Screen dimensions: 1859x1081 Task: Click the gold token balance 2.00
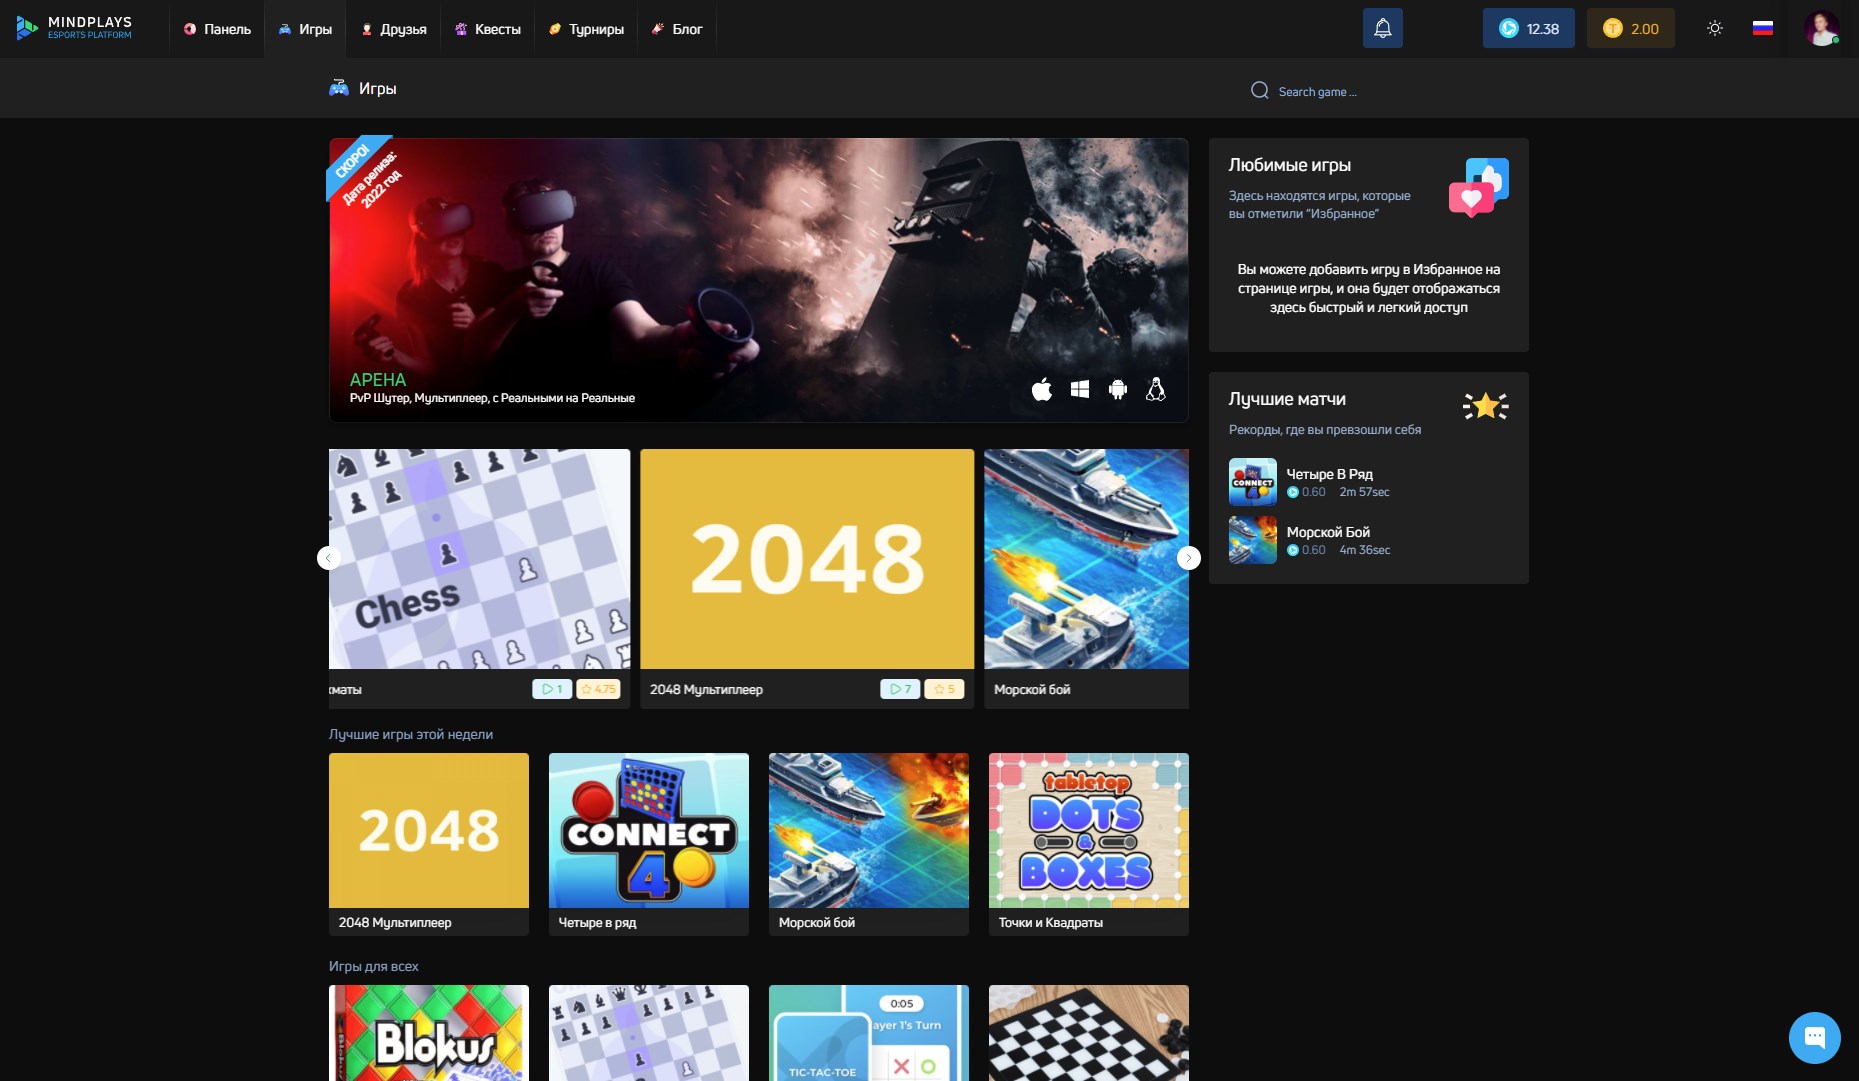(x=1630, y=29)
